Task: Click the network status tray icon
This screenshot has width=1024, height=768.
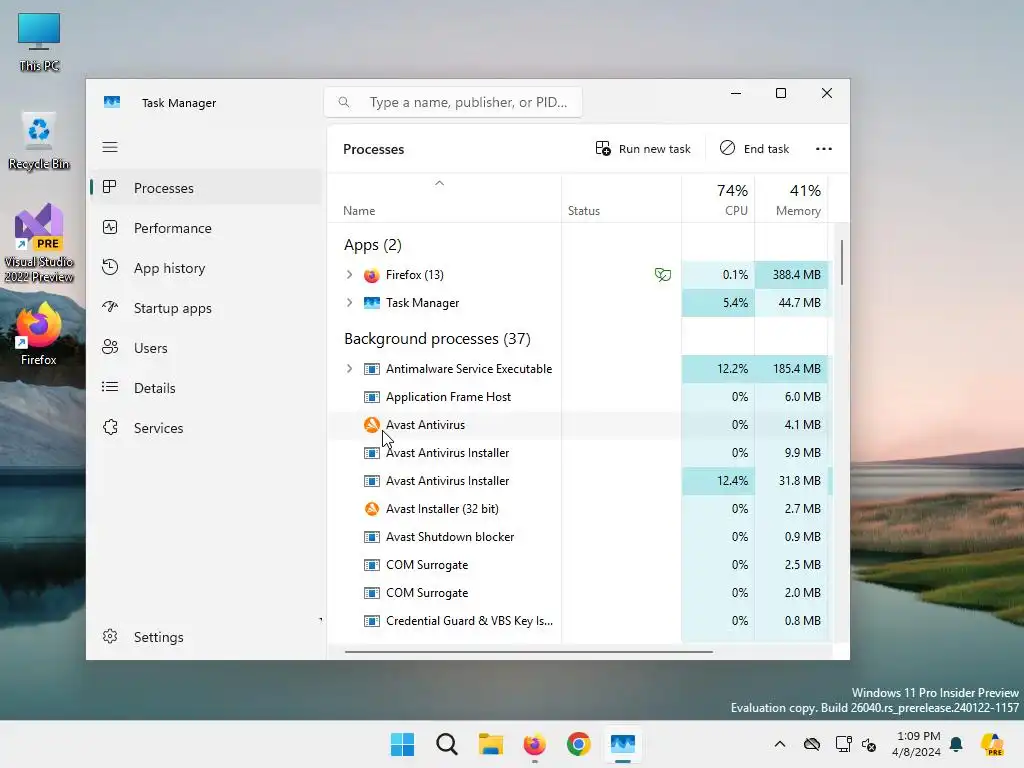Action: [x=843, y=744]
